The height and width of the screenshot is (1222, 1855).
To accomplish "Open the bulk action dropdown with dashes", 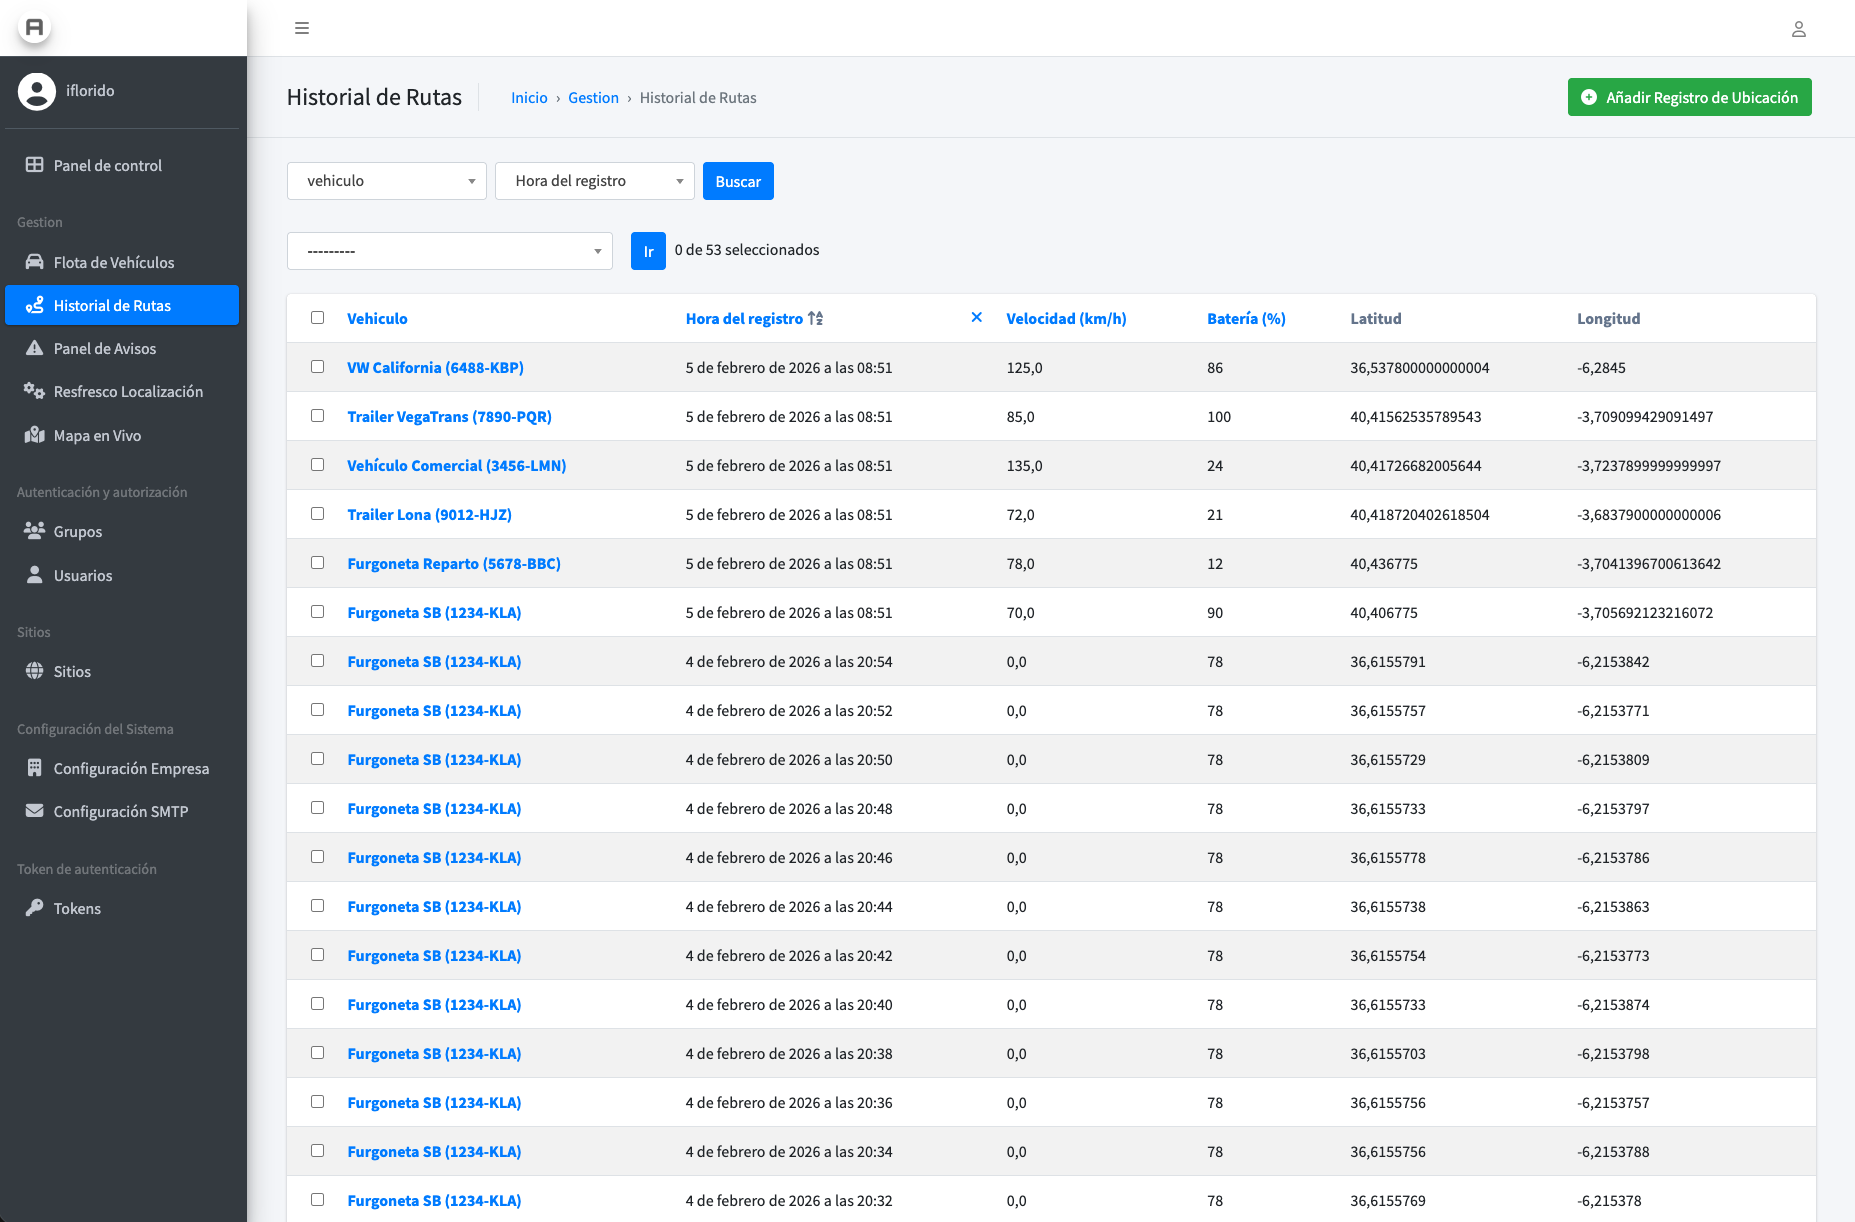I will [x=449, y=251].
